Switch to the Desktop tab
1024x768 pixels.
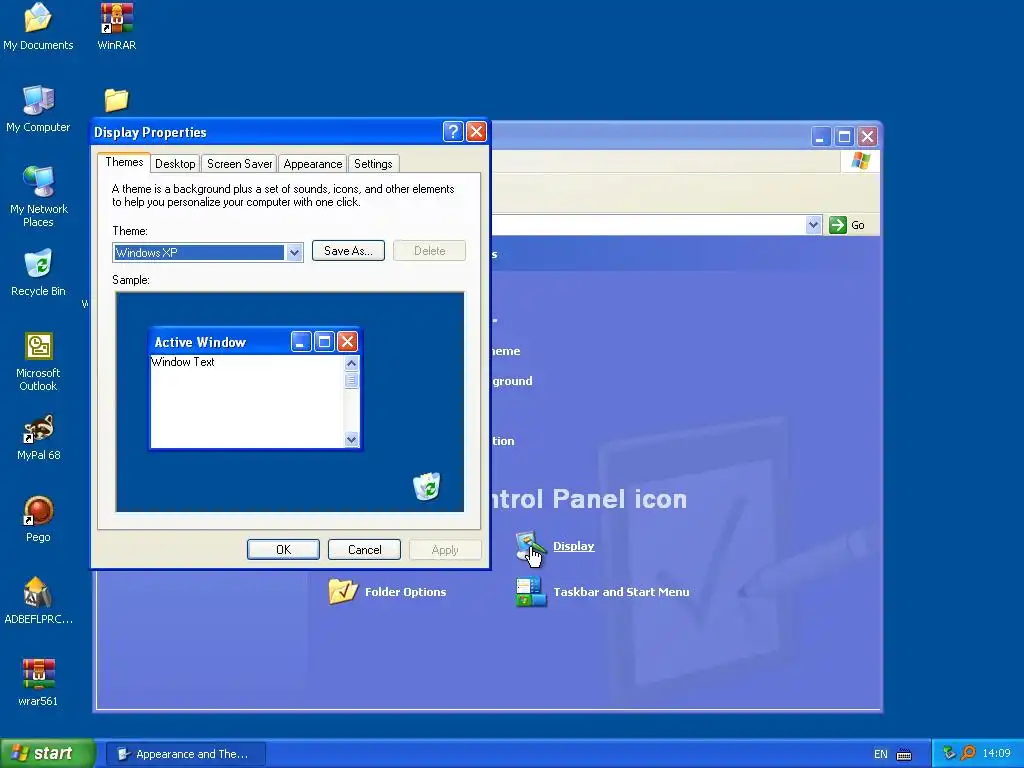(x=175, y=164)
